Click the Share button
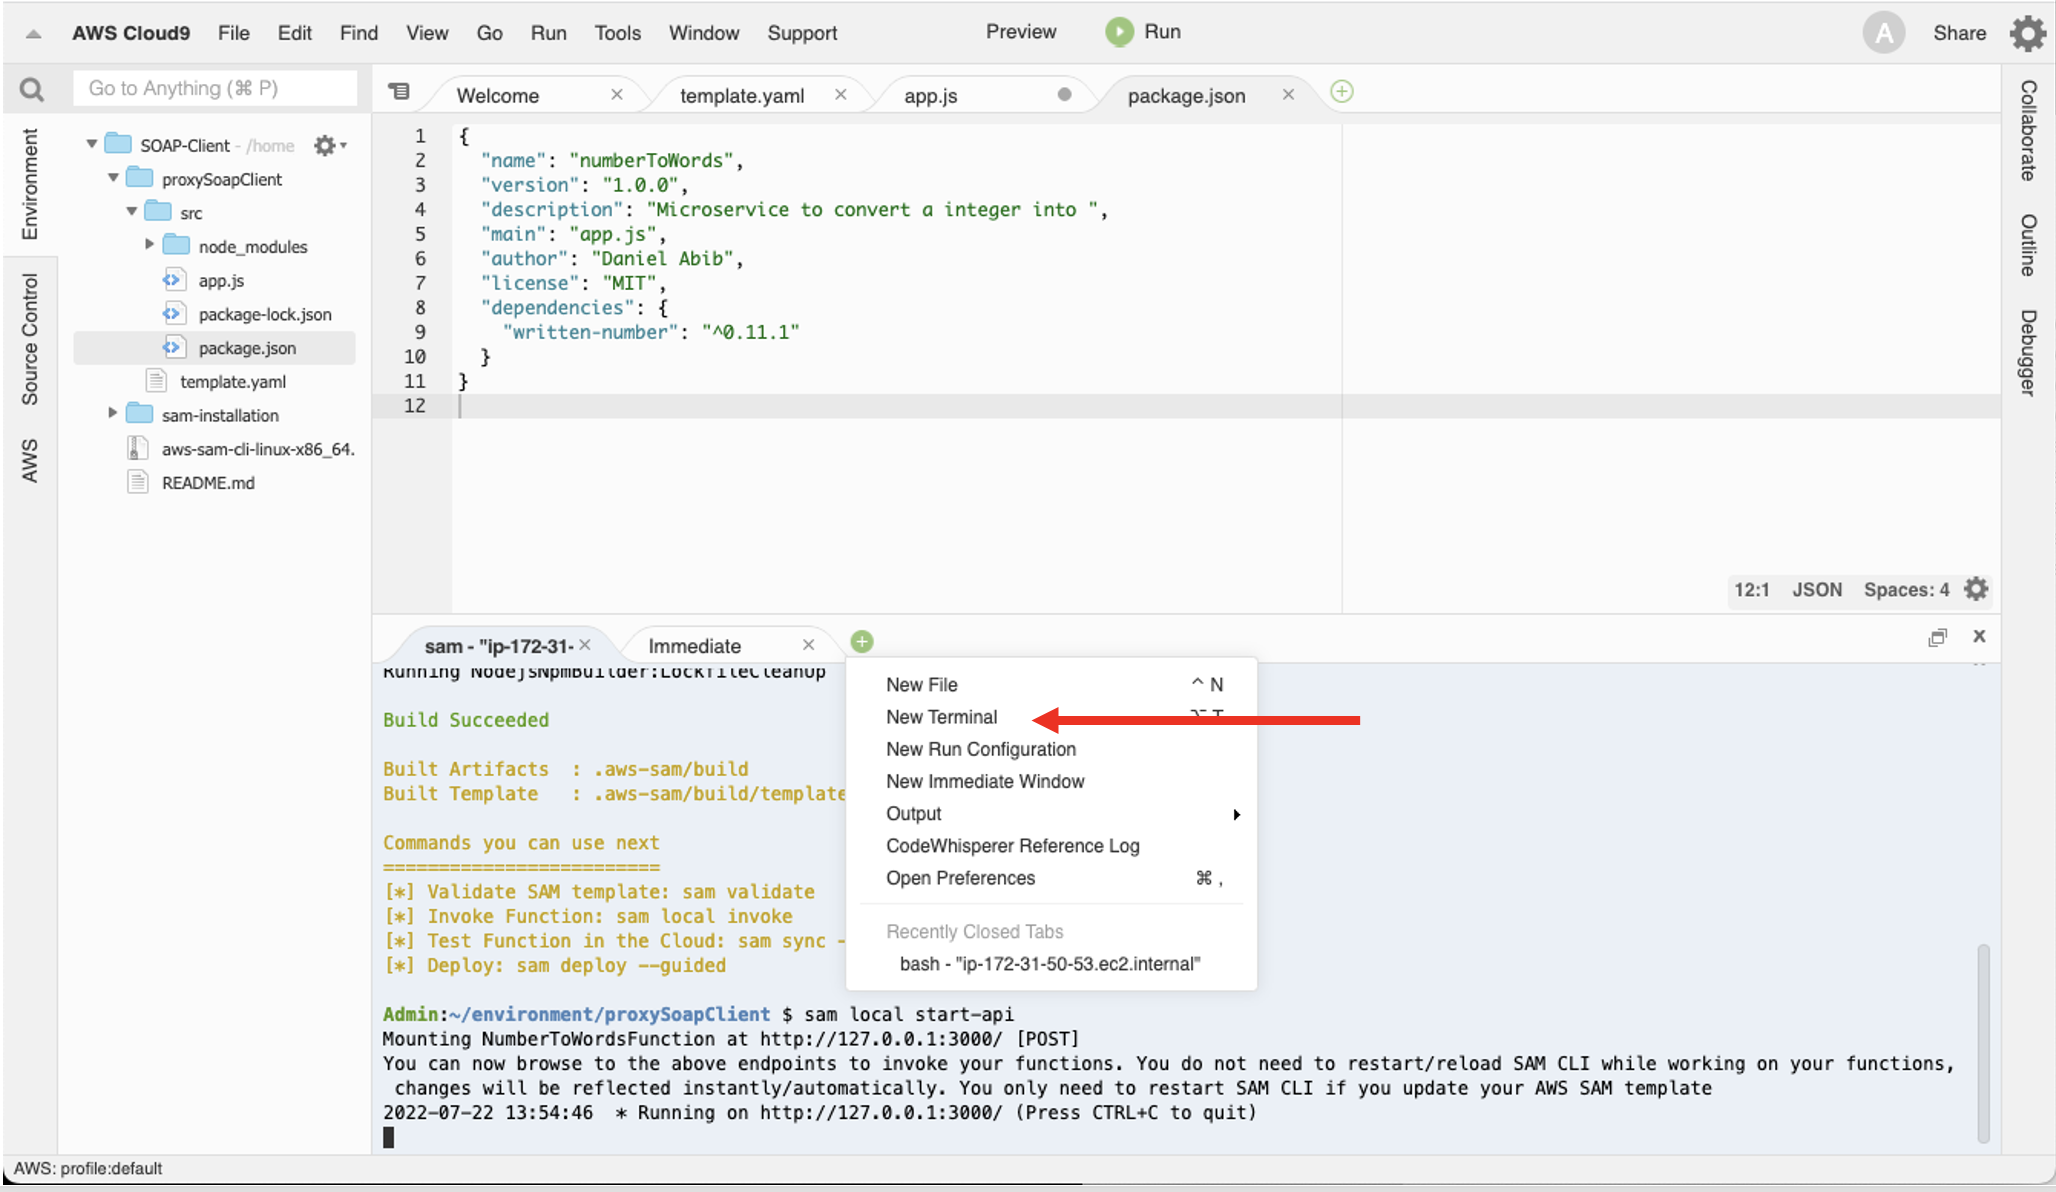 coord(1959,33)
